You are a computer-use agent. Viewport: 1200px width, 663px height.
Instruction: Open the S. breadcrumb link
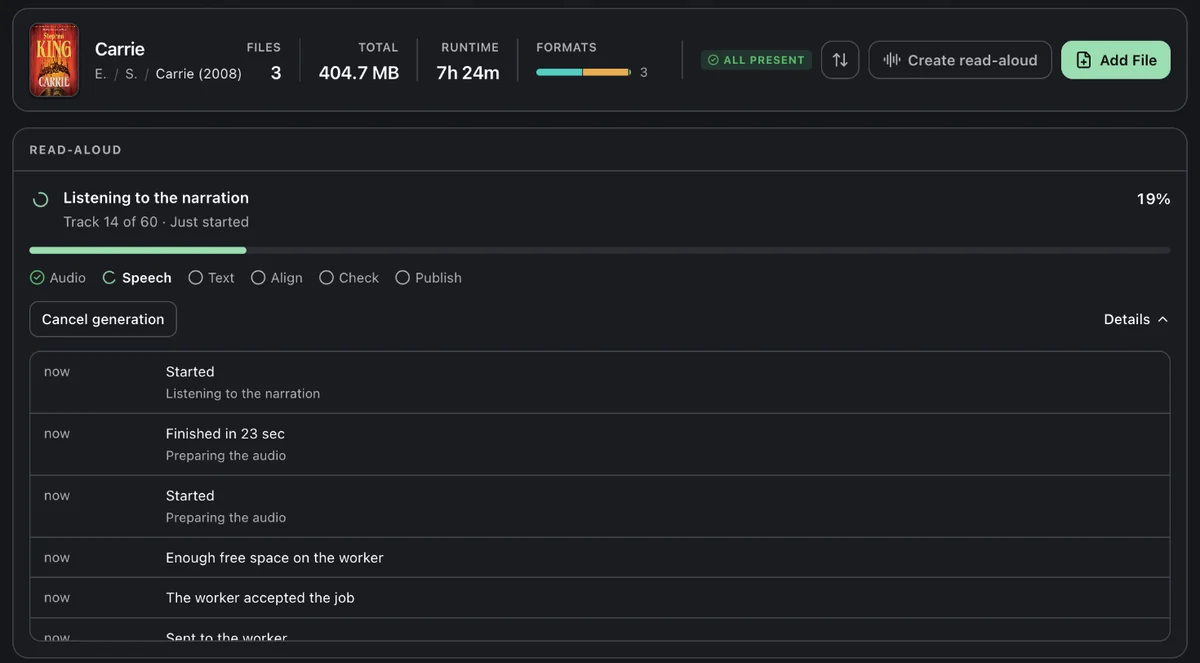click(131, 74)
